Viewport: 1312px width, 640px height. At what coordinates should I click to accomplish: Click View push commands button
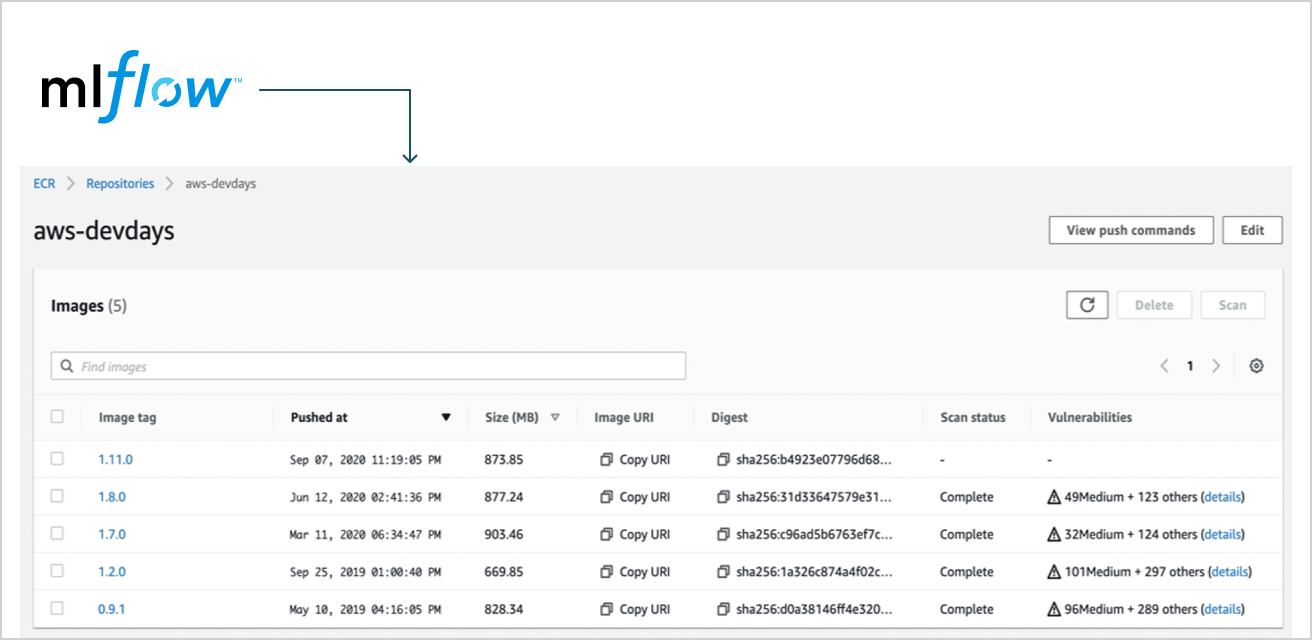(1130, 230)
